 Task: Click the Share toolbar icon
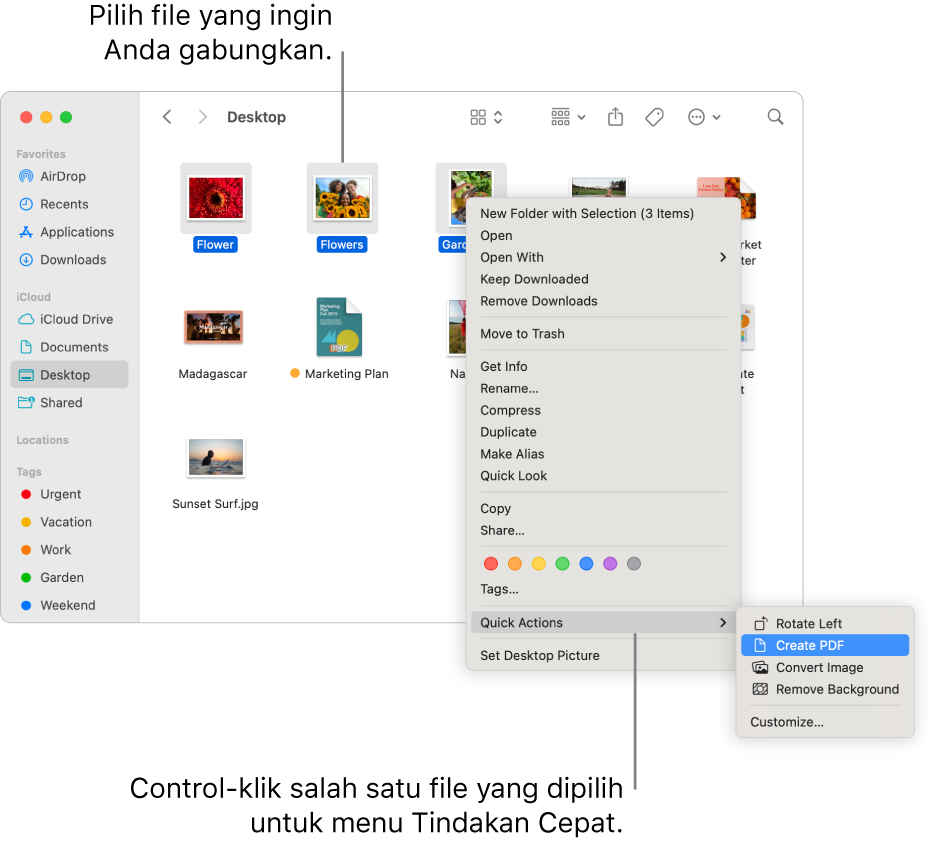coord(616,116)
